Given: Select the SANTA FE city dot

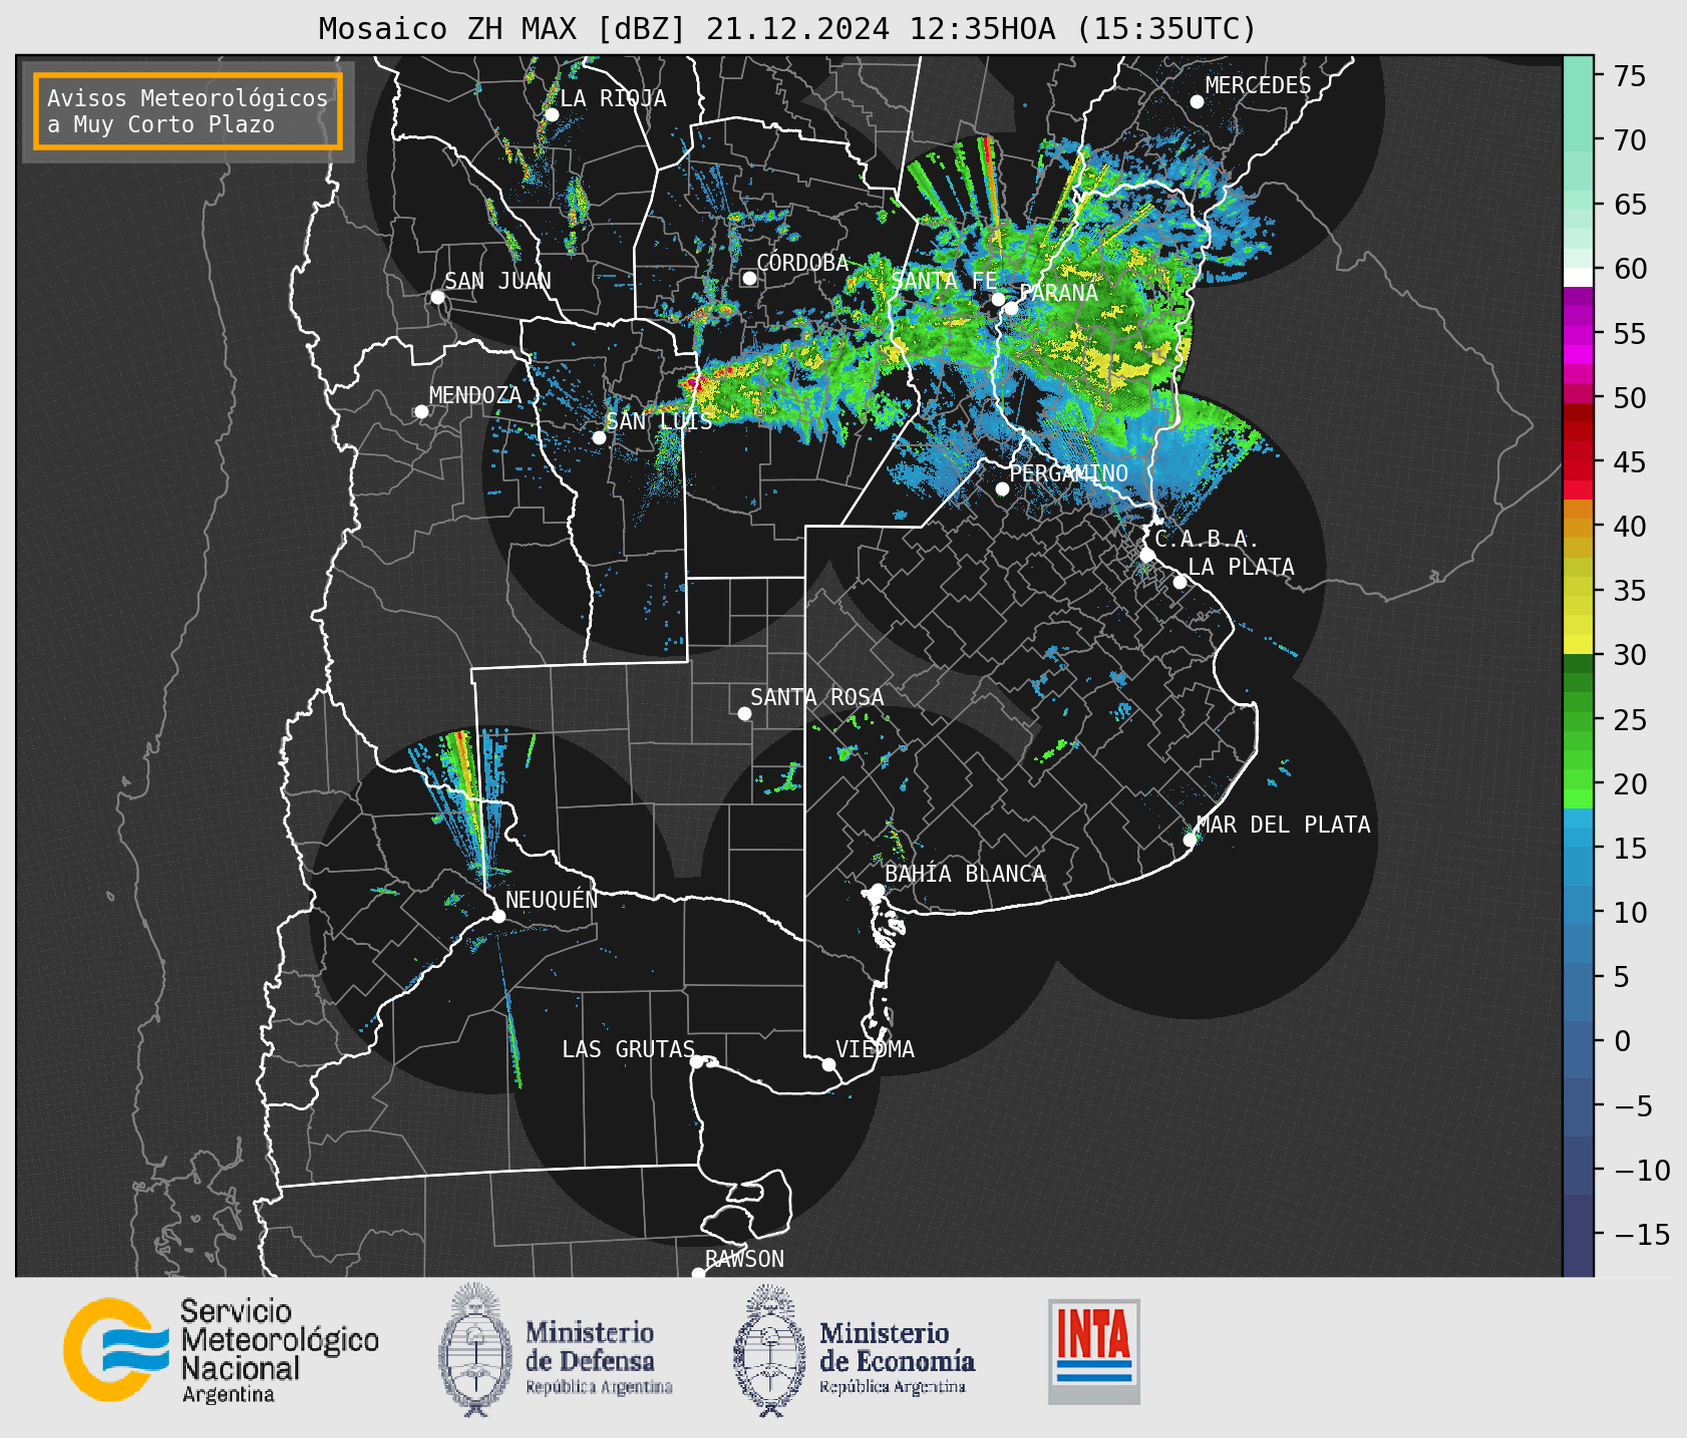Looking at the screenshot, I should point(998,299).
